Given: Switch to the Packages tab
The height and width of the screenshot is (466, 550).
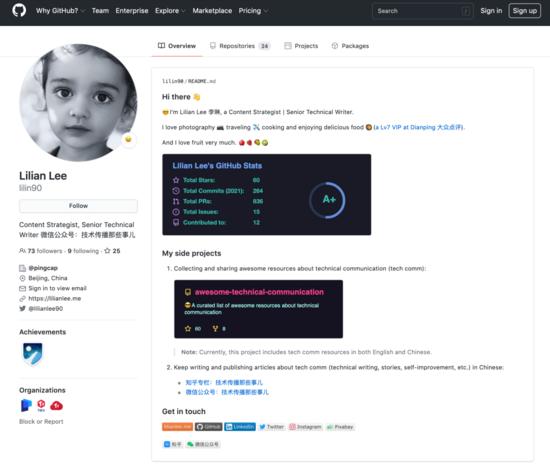Looking at the screenshot, I should tap(350, 46).
